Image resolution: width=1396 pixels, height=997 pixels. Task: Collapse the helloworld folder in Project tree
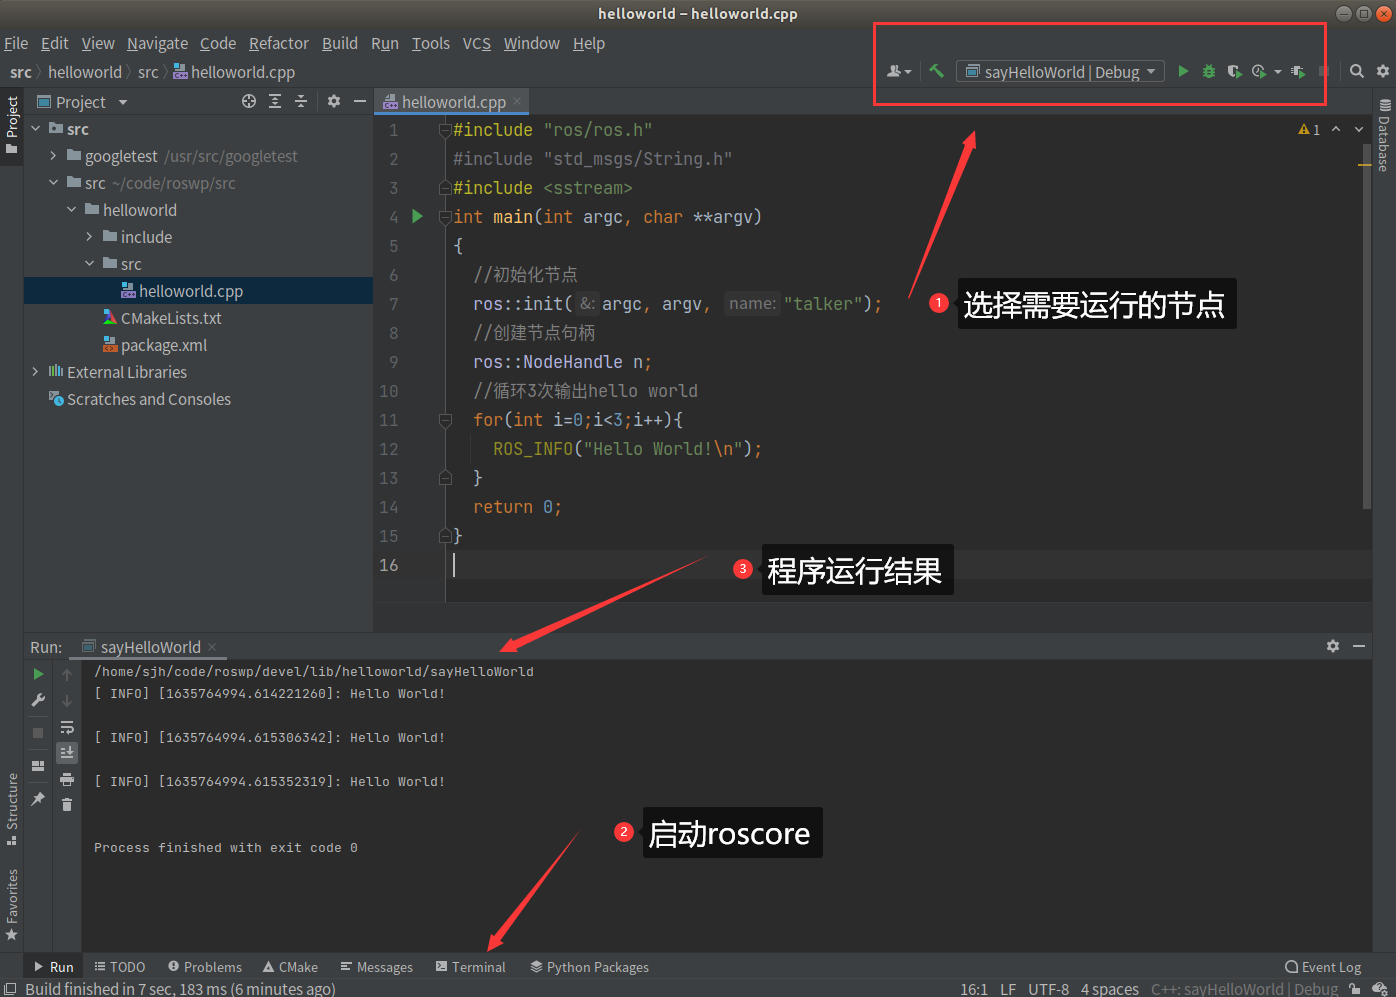click(71, 209)
